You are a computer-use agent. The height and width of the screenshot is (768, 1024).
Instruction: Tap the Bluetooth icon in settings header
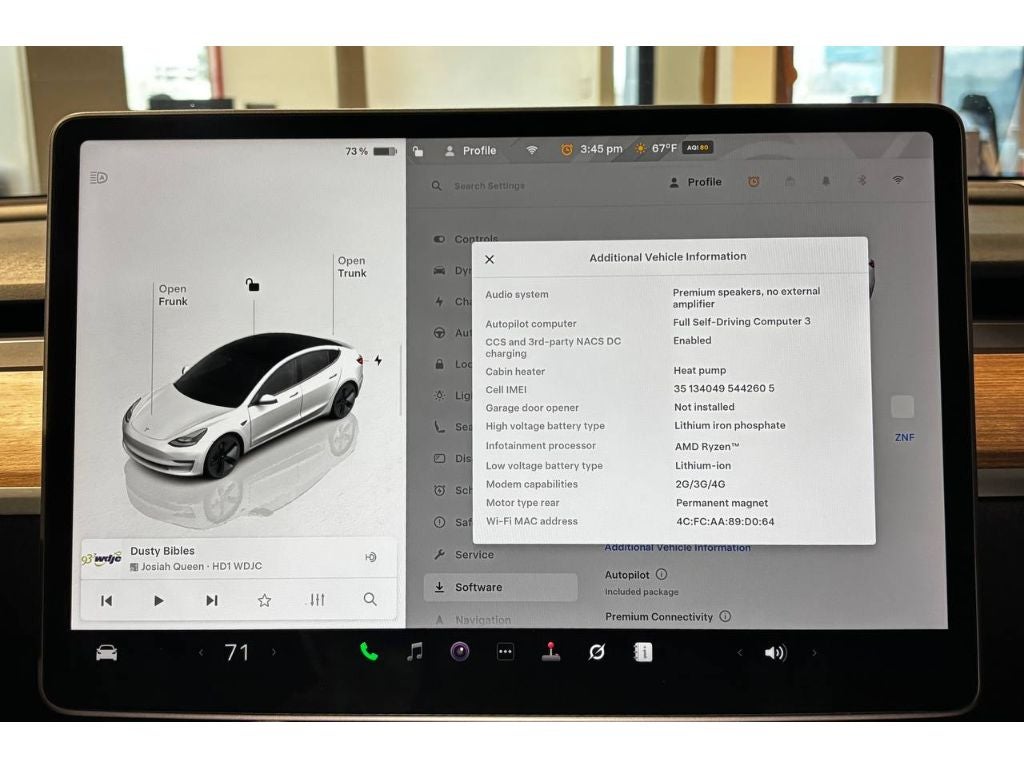coord(862,181)
